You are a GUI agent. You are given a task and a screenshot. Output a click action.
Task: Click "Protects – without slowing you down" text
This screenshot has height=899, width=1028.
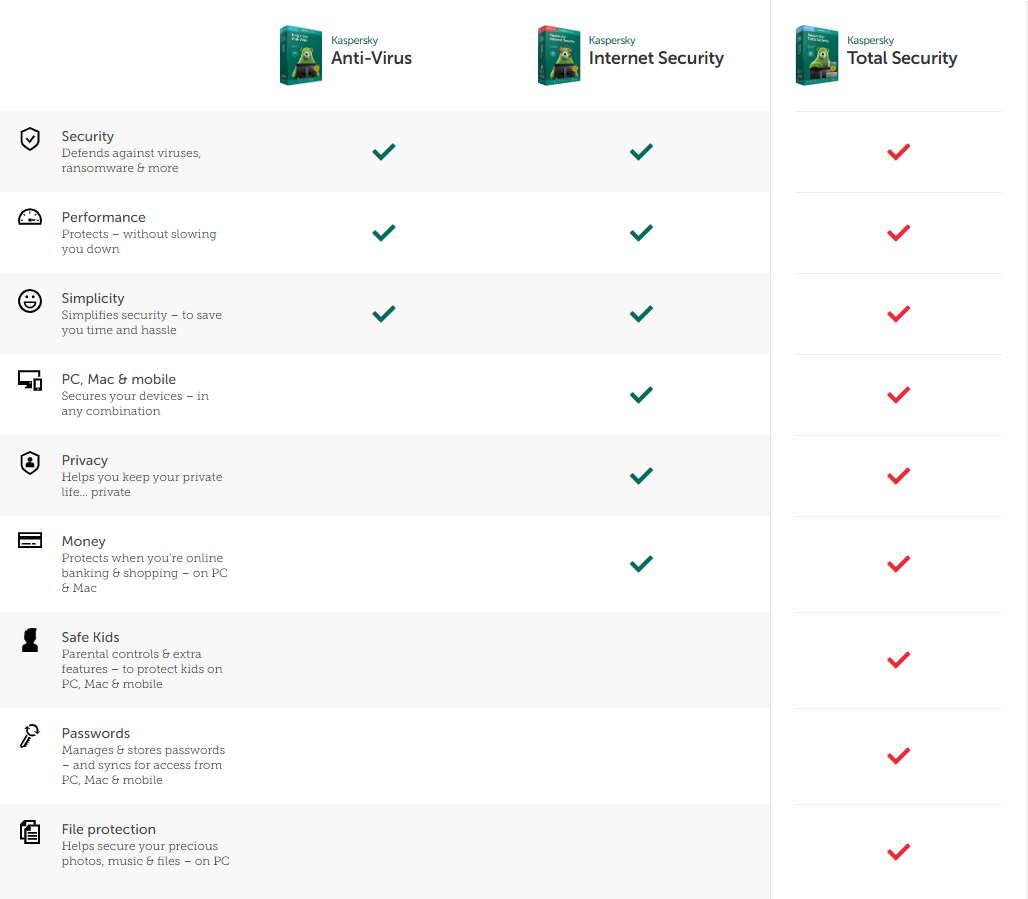point(139,241)
